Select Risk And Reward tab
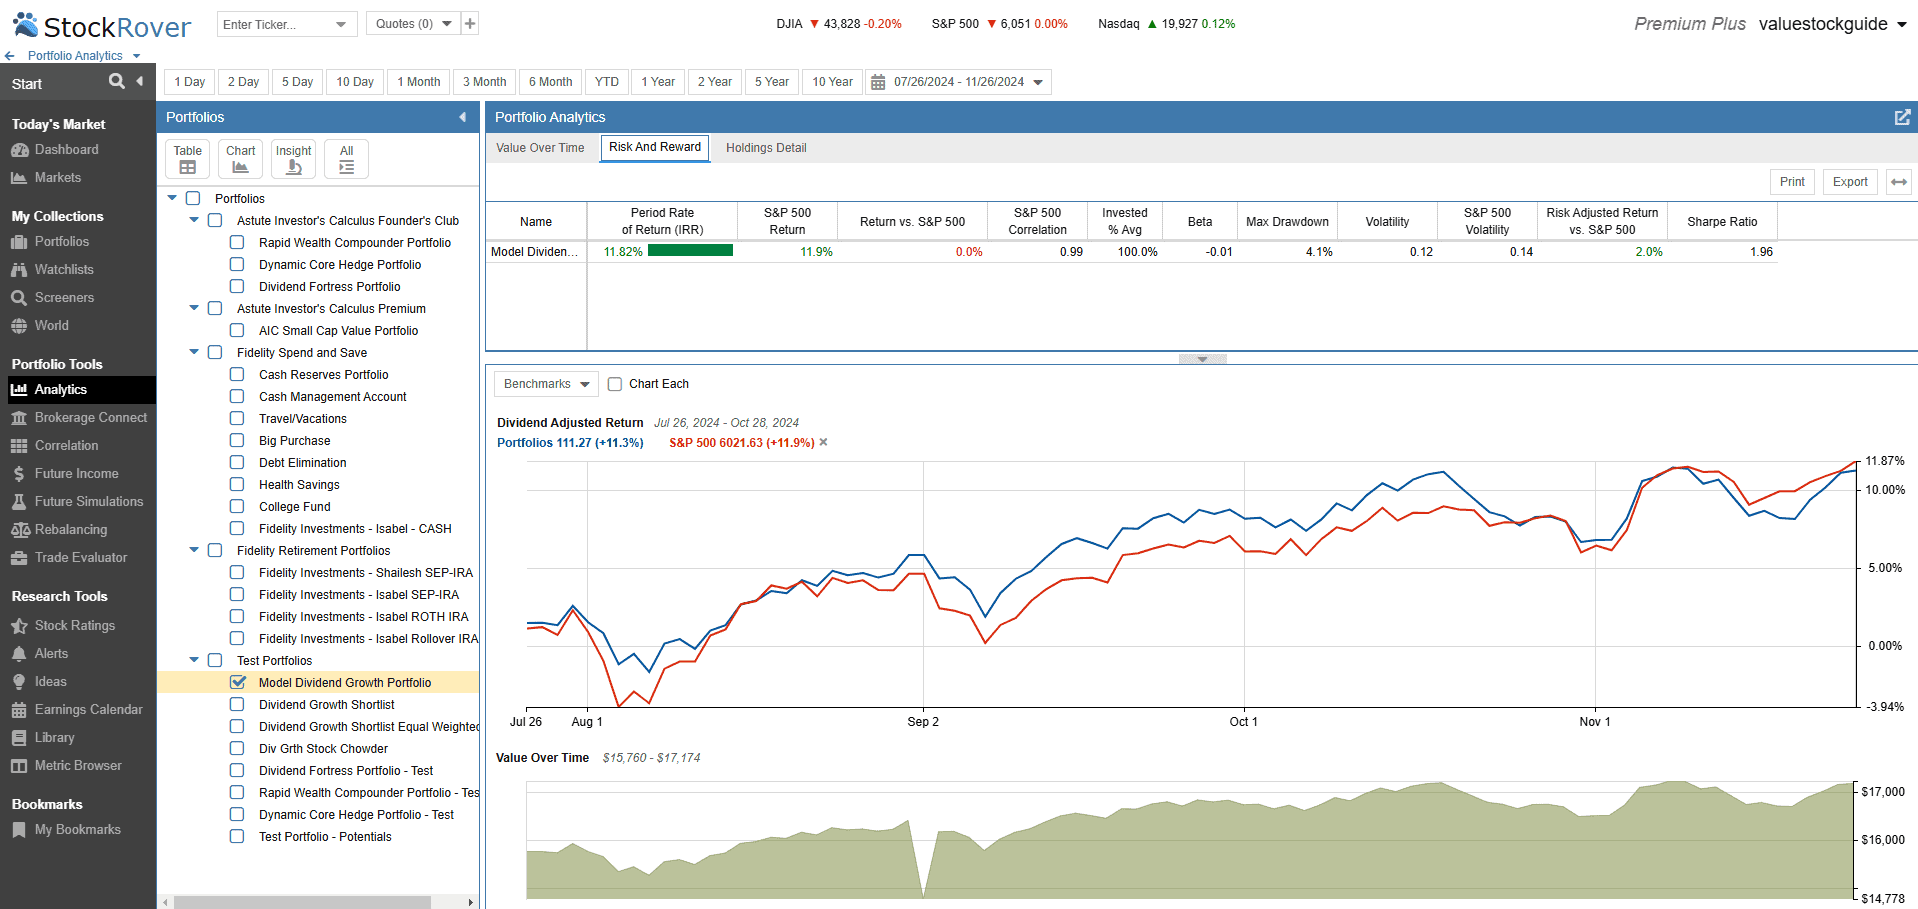 click(655, 147)
